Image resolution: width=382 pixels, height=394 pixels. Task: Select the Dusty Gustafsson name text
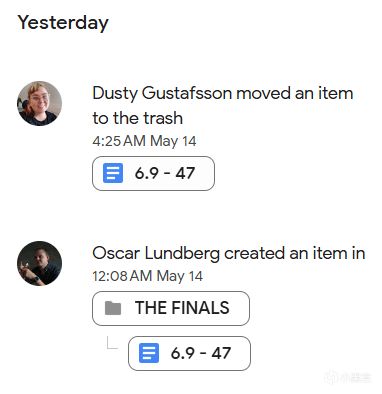pos(162,93)
